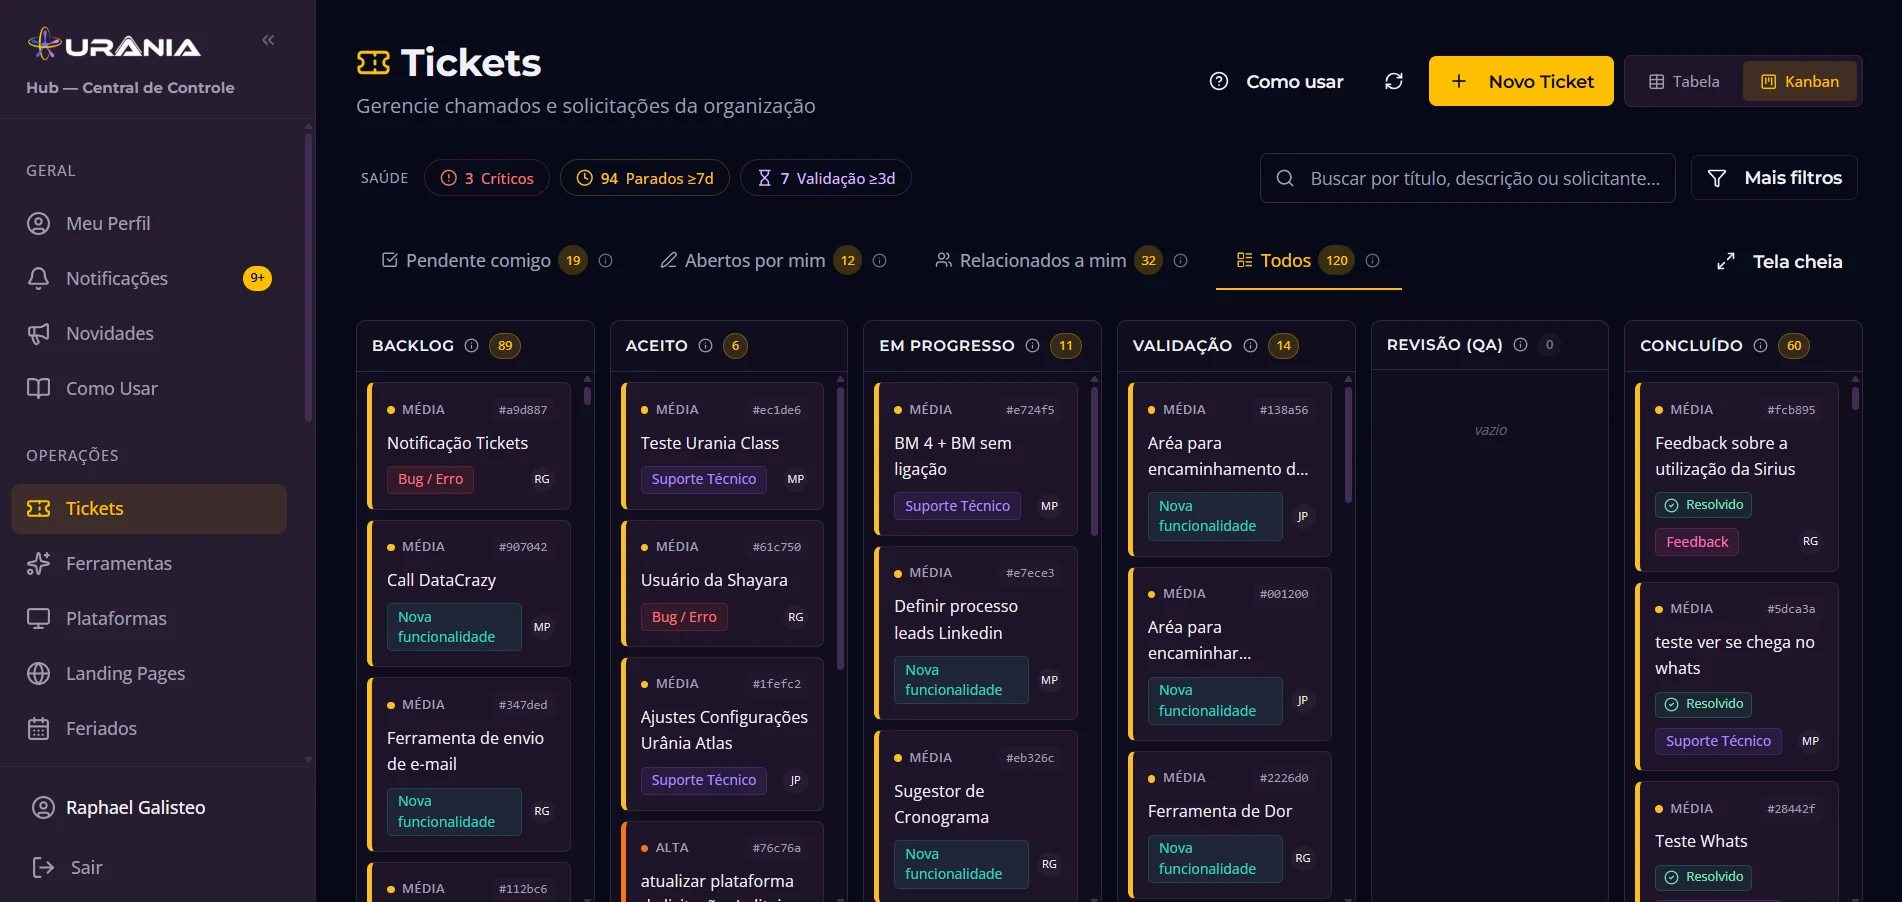The height and width of the screenshot is (902, 1902).
Task: Switch to Kanban view
Action: [x=1800, y=81]
